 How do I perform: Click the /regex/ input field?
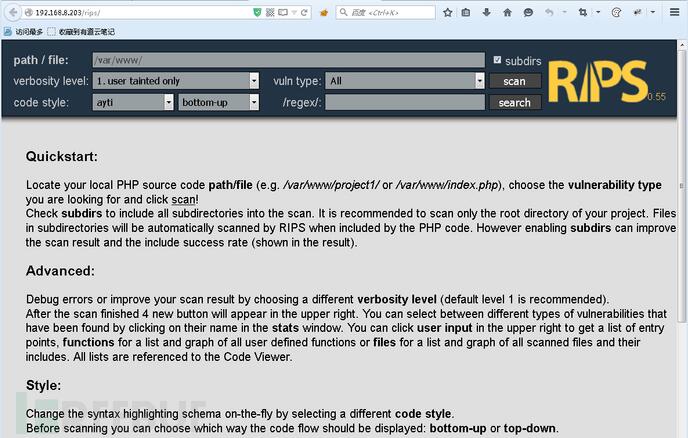point(405,103)
